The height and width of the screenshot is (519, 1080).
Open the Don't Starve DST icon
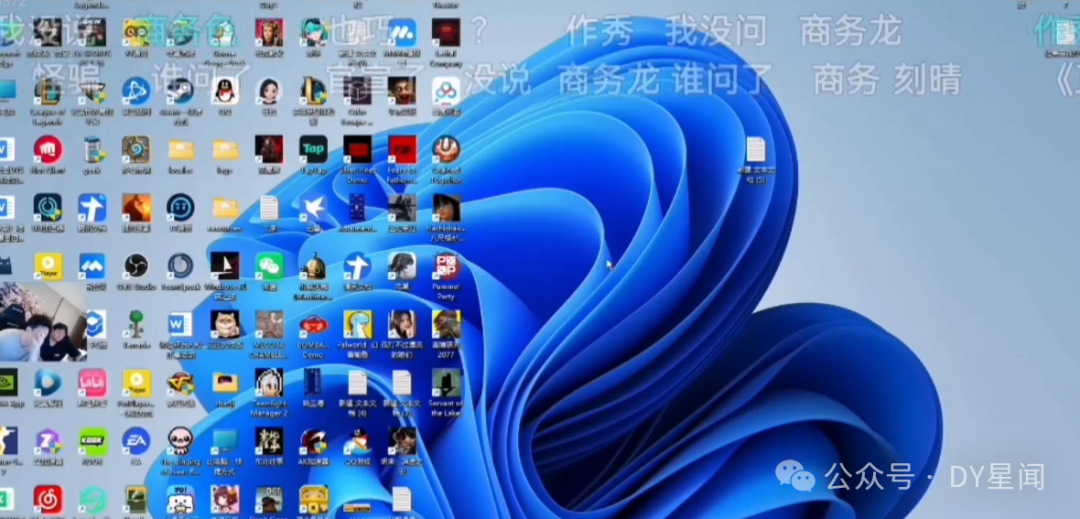(x=269, y=500)
